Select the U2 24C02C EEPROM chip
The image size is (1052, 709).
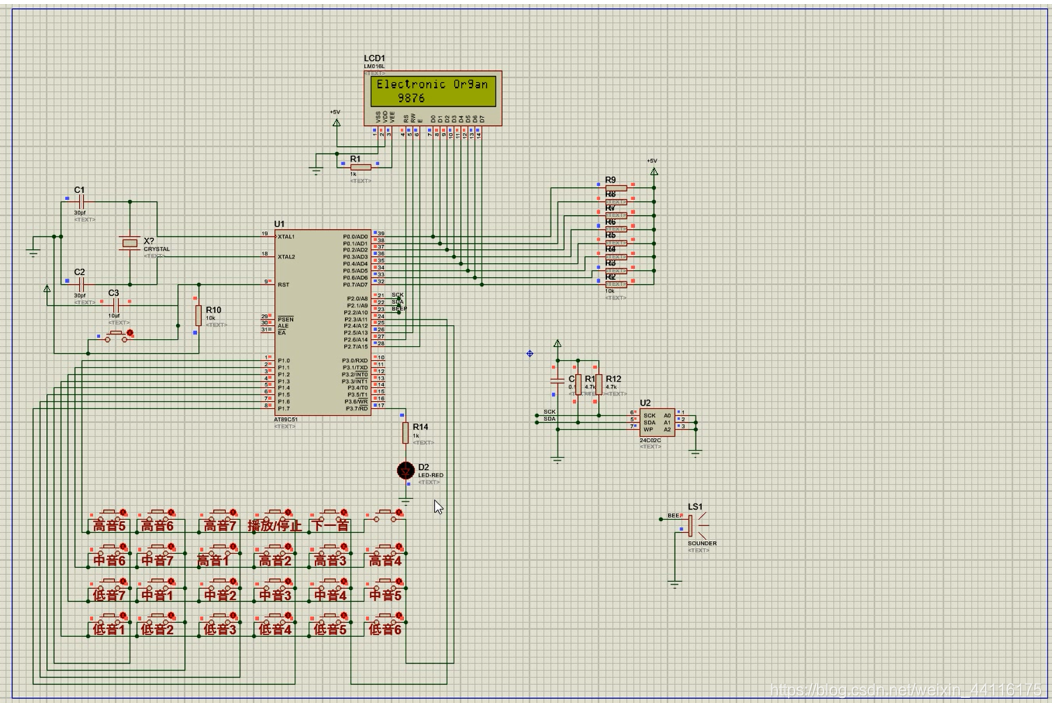click(658, 423)
